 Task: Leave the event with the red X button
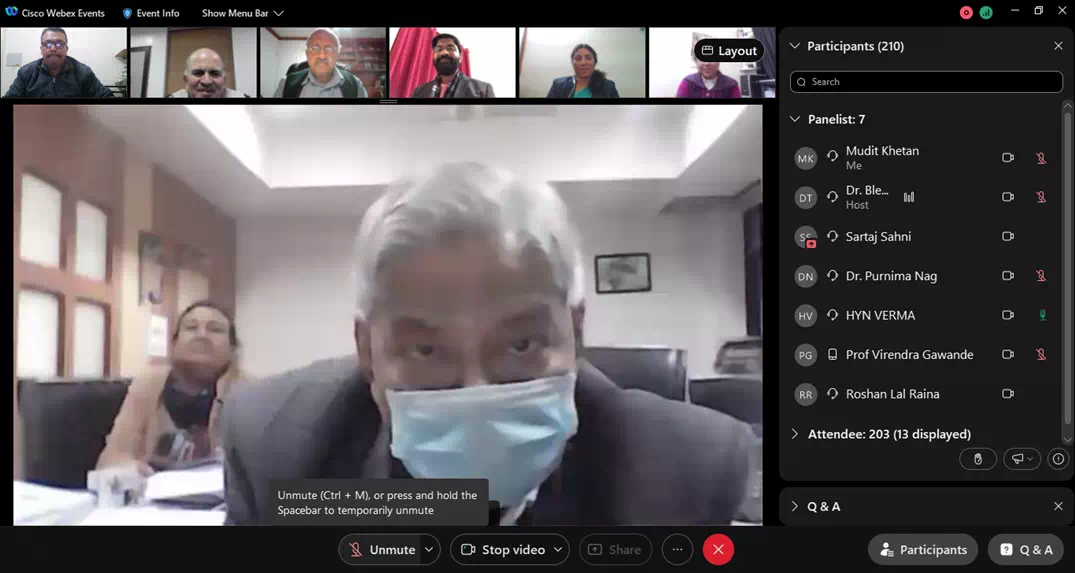(x=718, y=550)
